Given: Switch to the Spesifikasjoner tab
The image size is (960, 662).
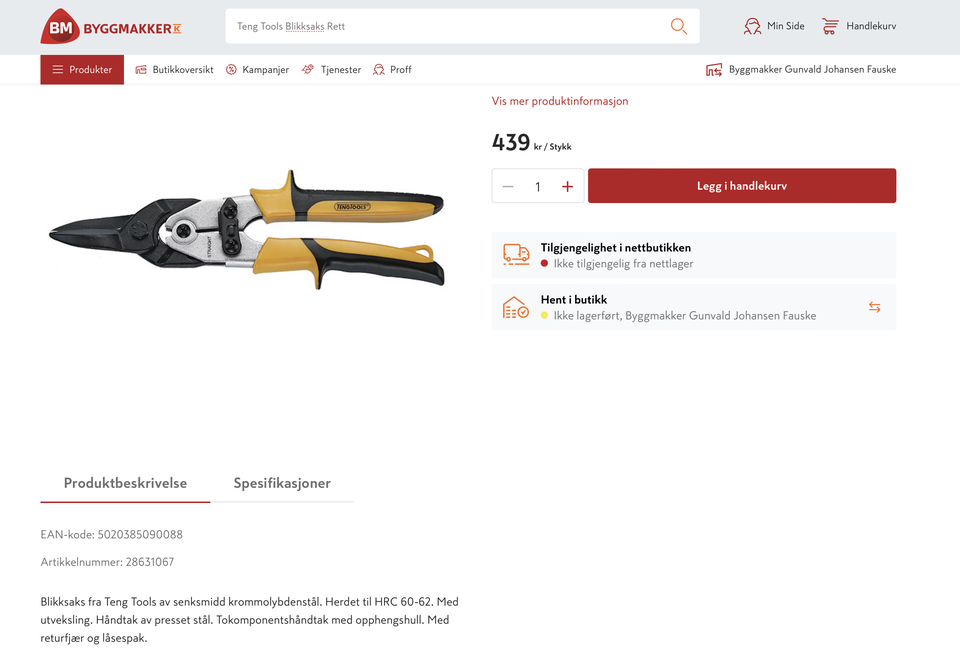Looking at the screenshot, I should tap(282, 483).
